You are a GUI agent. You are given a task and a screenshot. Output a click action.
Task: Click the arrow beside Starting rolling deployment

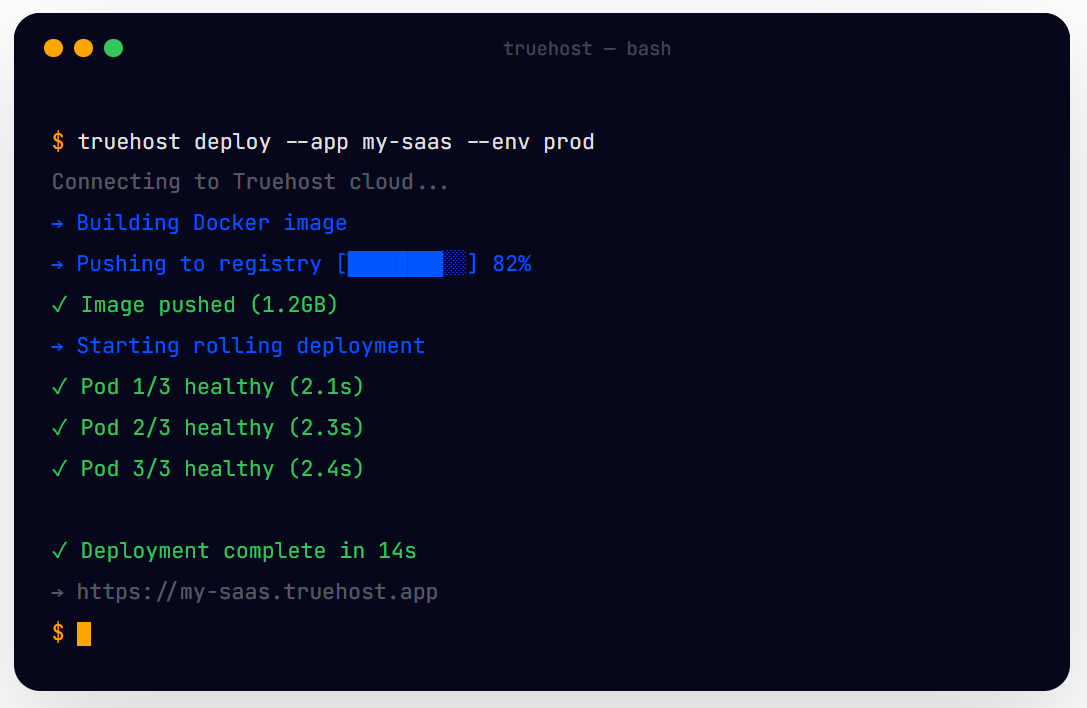[x=58, y=346]
